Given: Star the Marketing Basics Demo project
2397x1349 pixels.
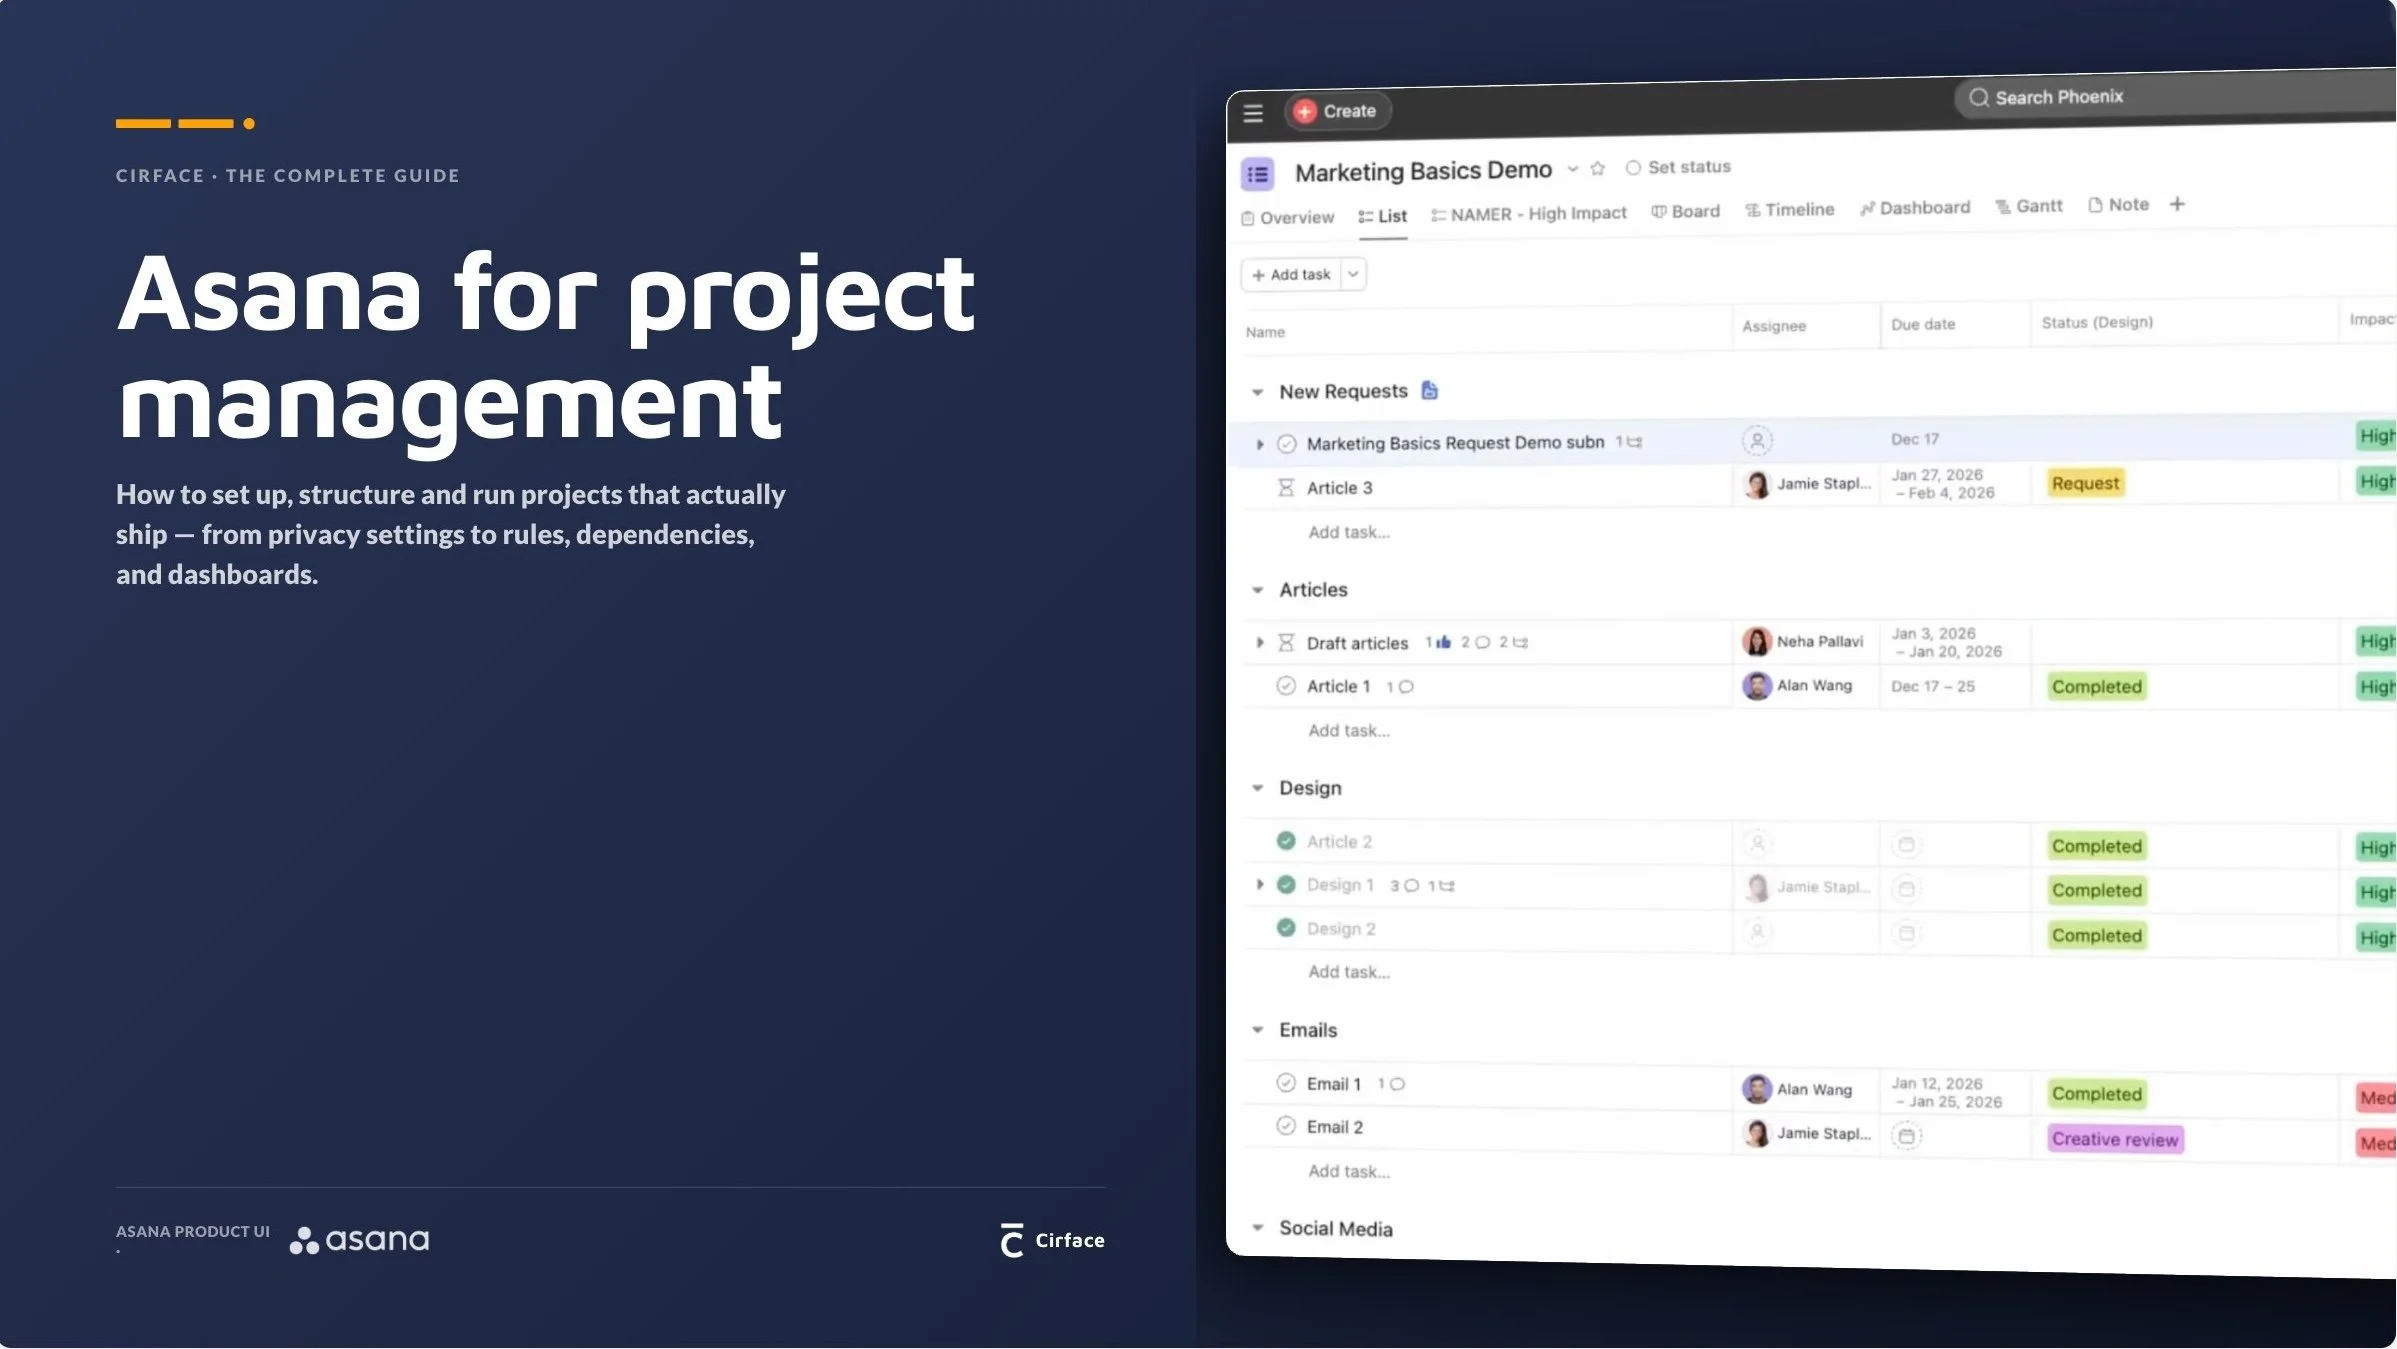Looking at the screenshot, I should tap(1598, 168).
